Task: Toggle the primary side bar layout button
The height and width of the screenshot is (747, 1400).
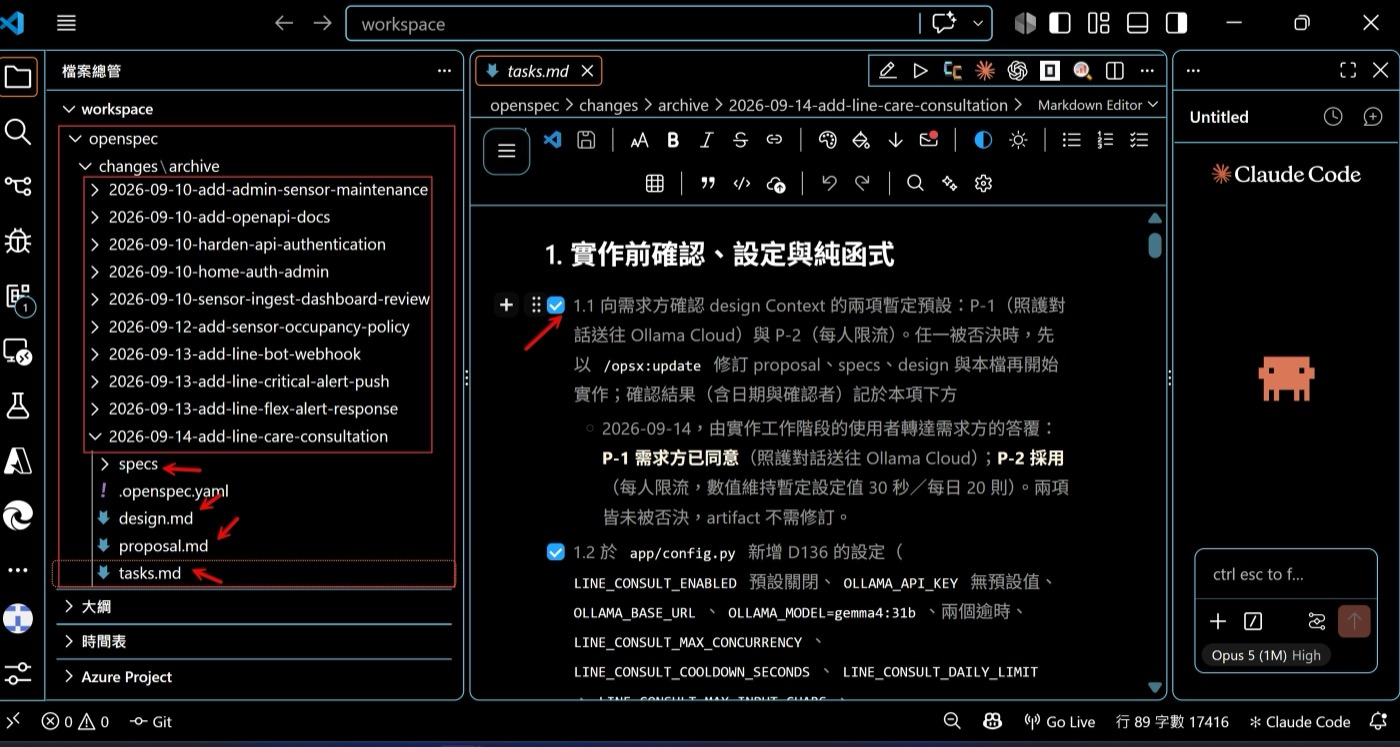Action: pyautogui.click(x=1059, y=23)
